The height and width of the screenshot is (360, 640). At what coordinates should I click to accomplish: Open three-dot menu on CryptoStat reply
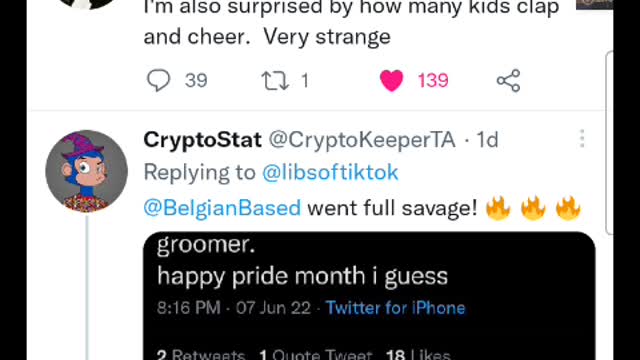582,139
